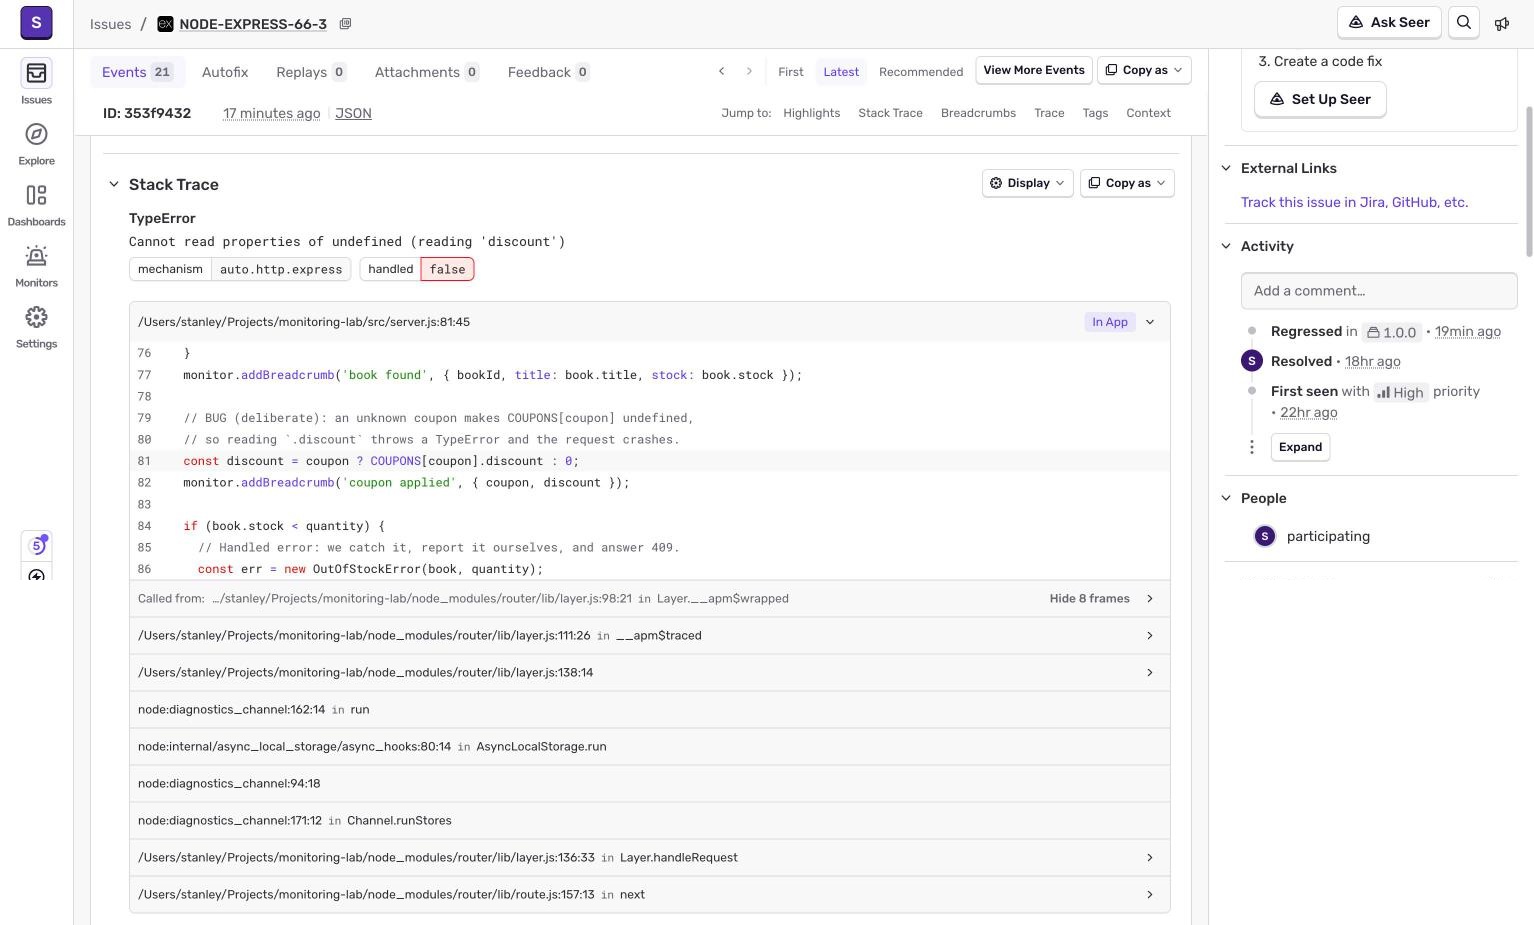1534x925 pixels.
Task: Click the Set Up Seer button
Action: coord(1320,99)
